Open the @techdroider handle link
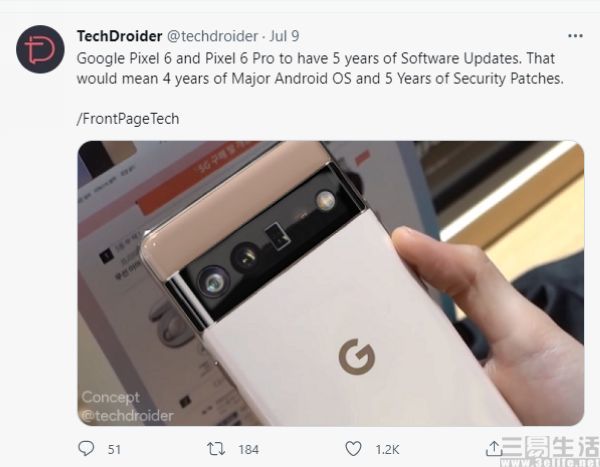Viewport: 600px width, 467px height. [x=212, y=36]
